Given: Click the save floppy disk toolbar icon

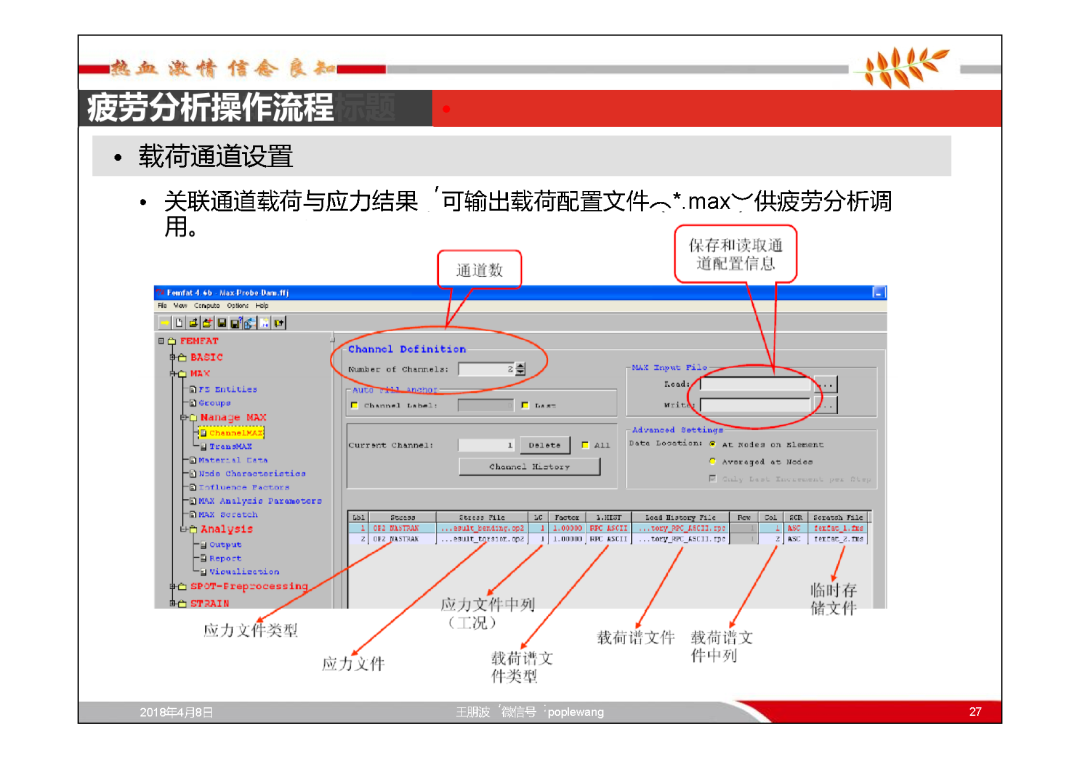Looking at the screenshot, I should (x=222, y=323).
